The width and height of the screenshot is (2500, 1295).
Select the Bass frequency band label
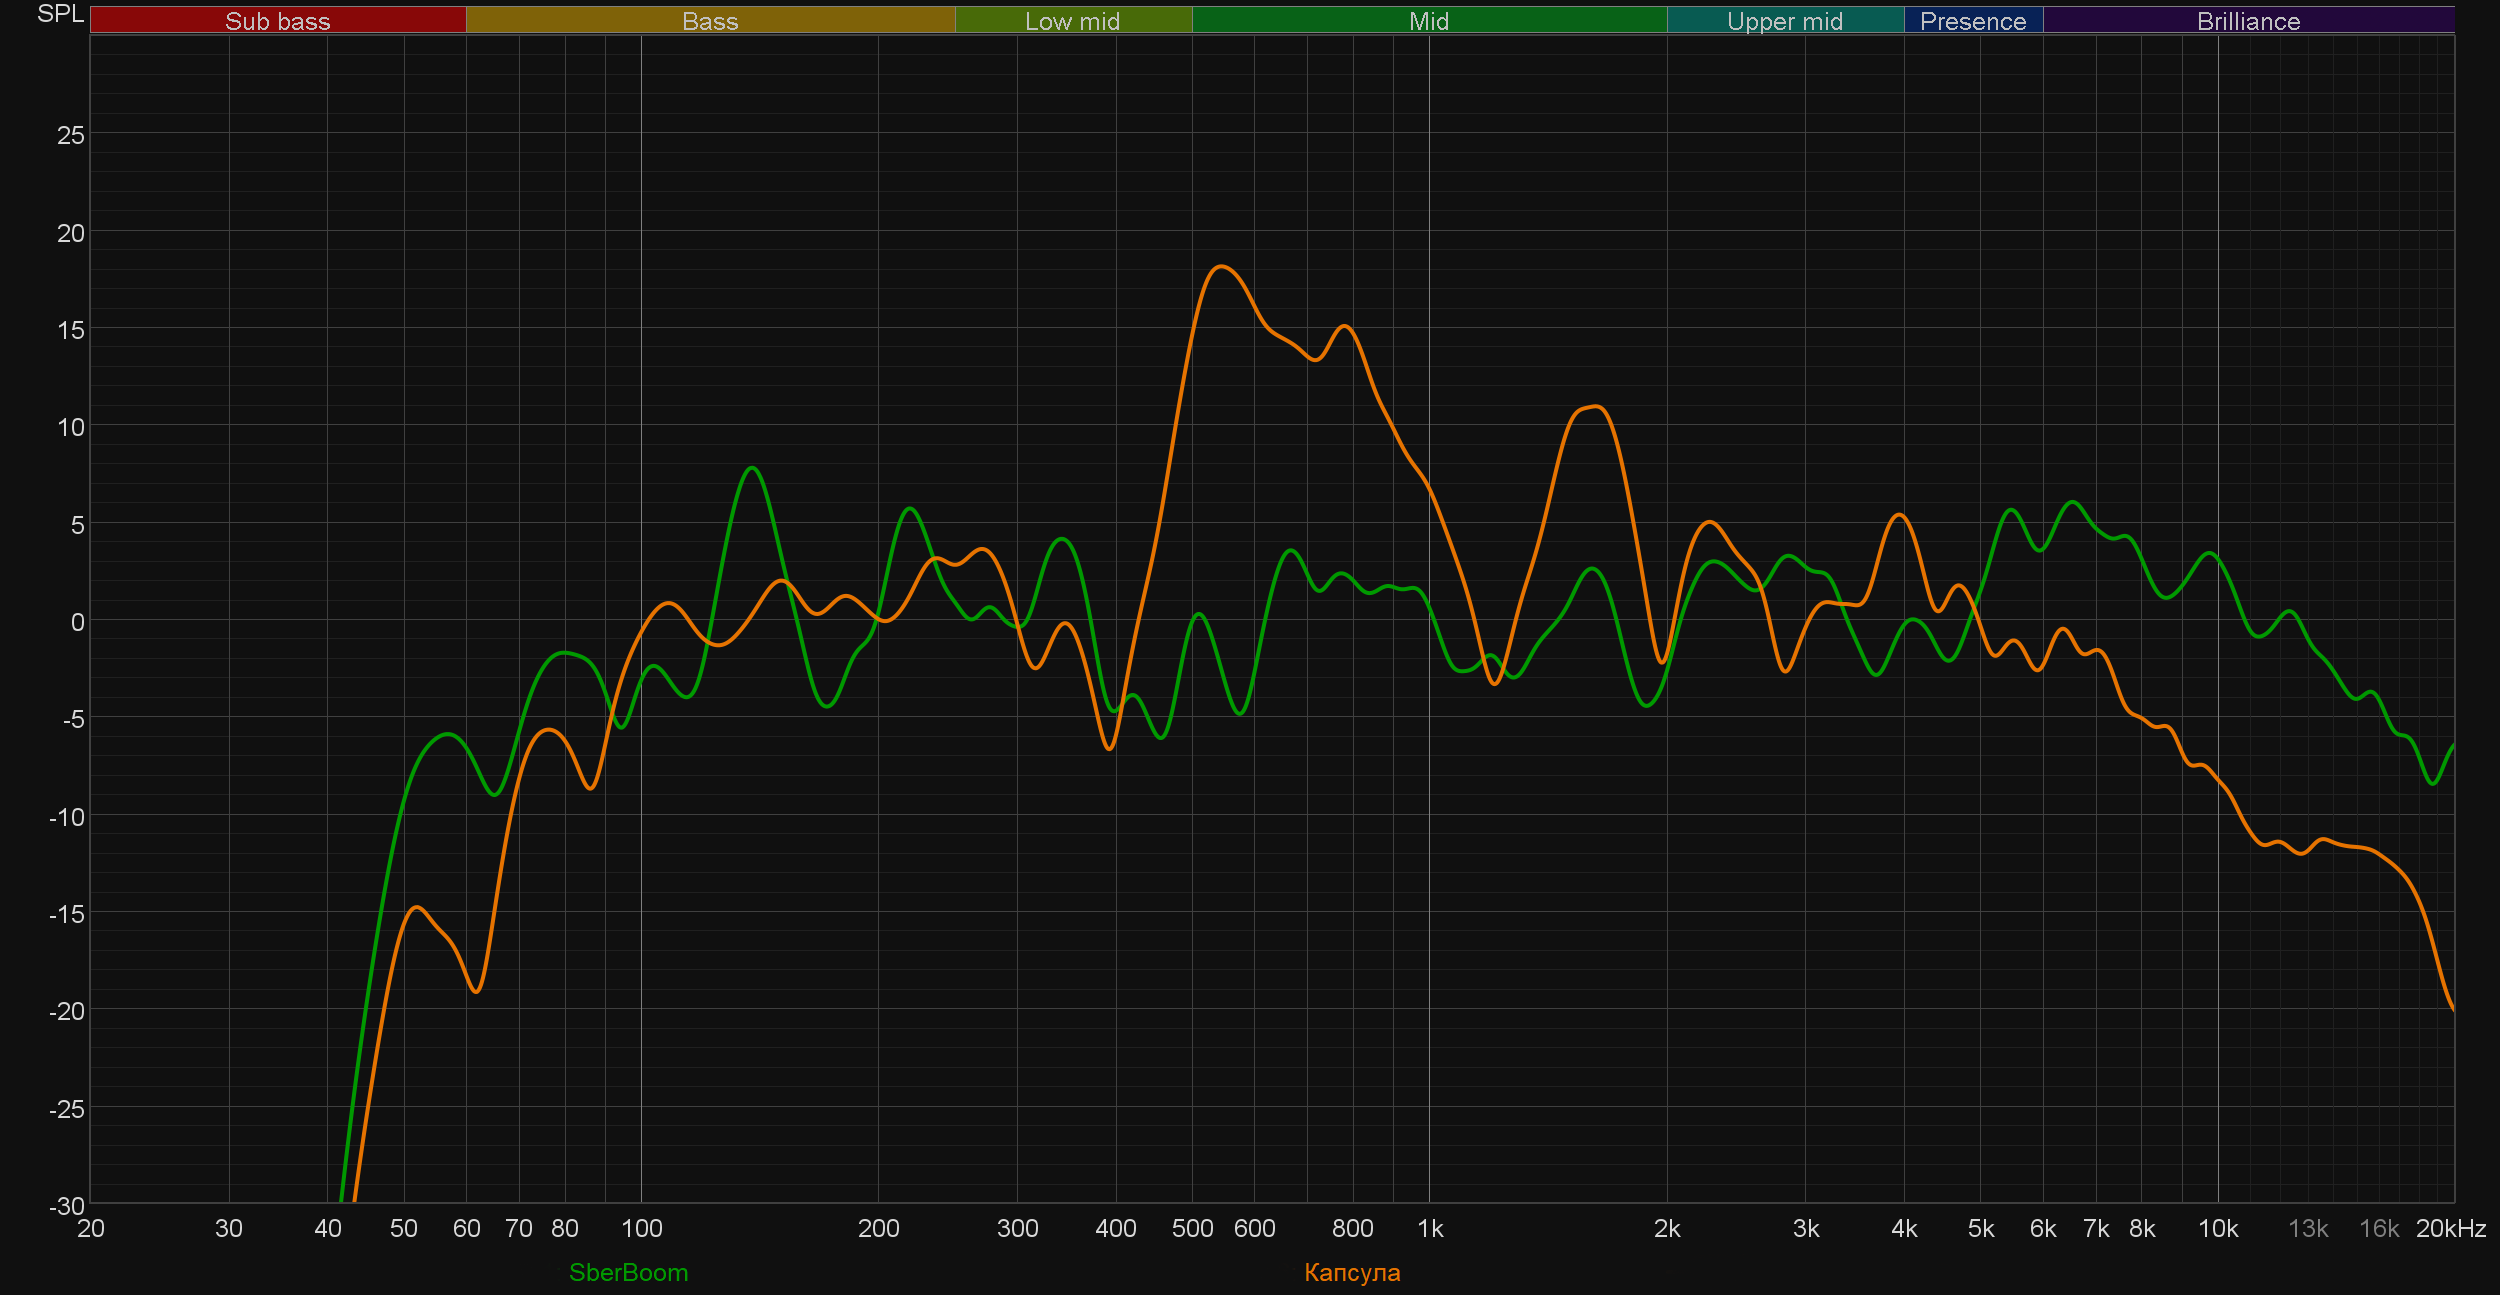710,20
